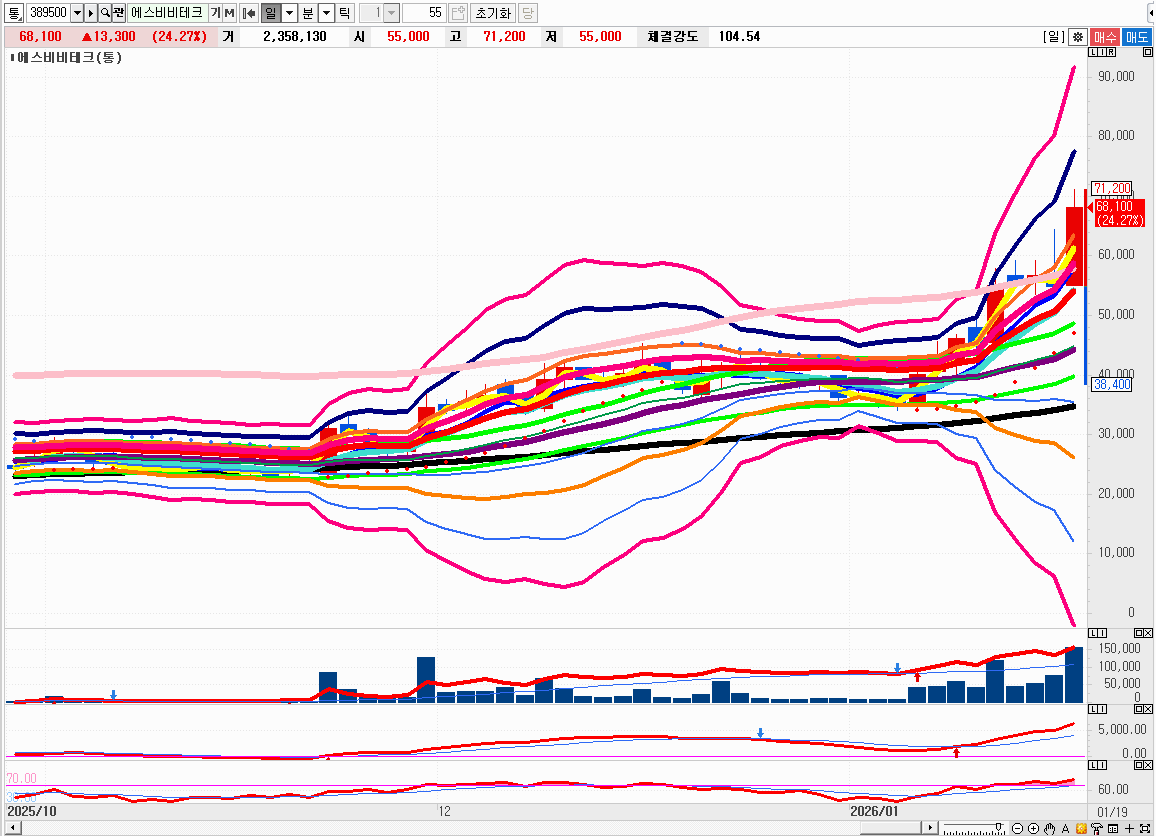
Task: Select the hand pan tool
Action: coord(1049,828)
